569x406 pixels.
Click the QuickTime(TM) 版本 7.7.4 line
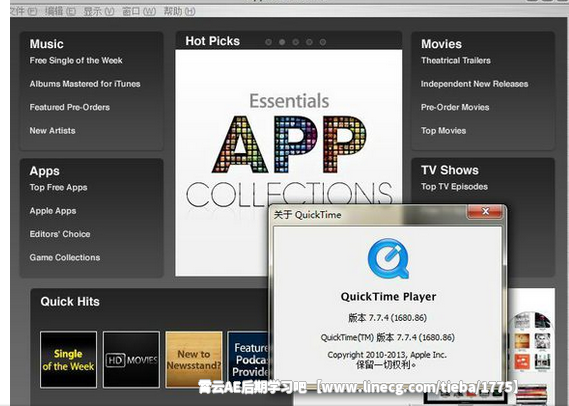388,338
